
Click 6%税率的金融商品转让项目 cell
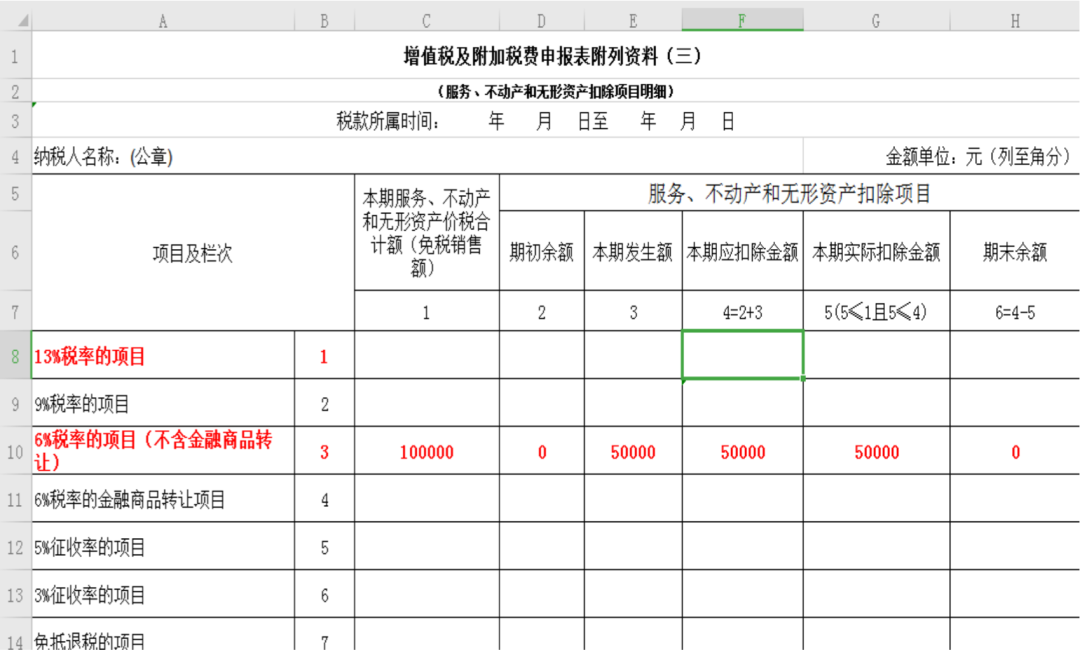pos(163,499)
